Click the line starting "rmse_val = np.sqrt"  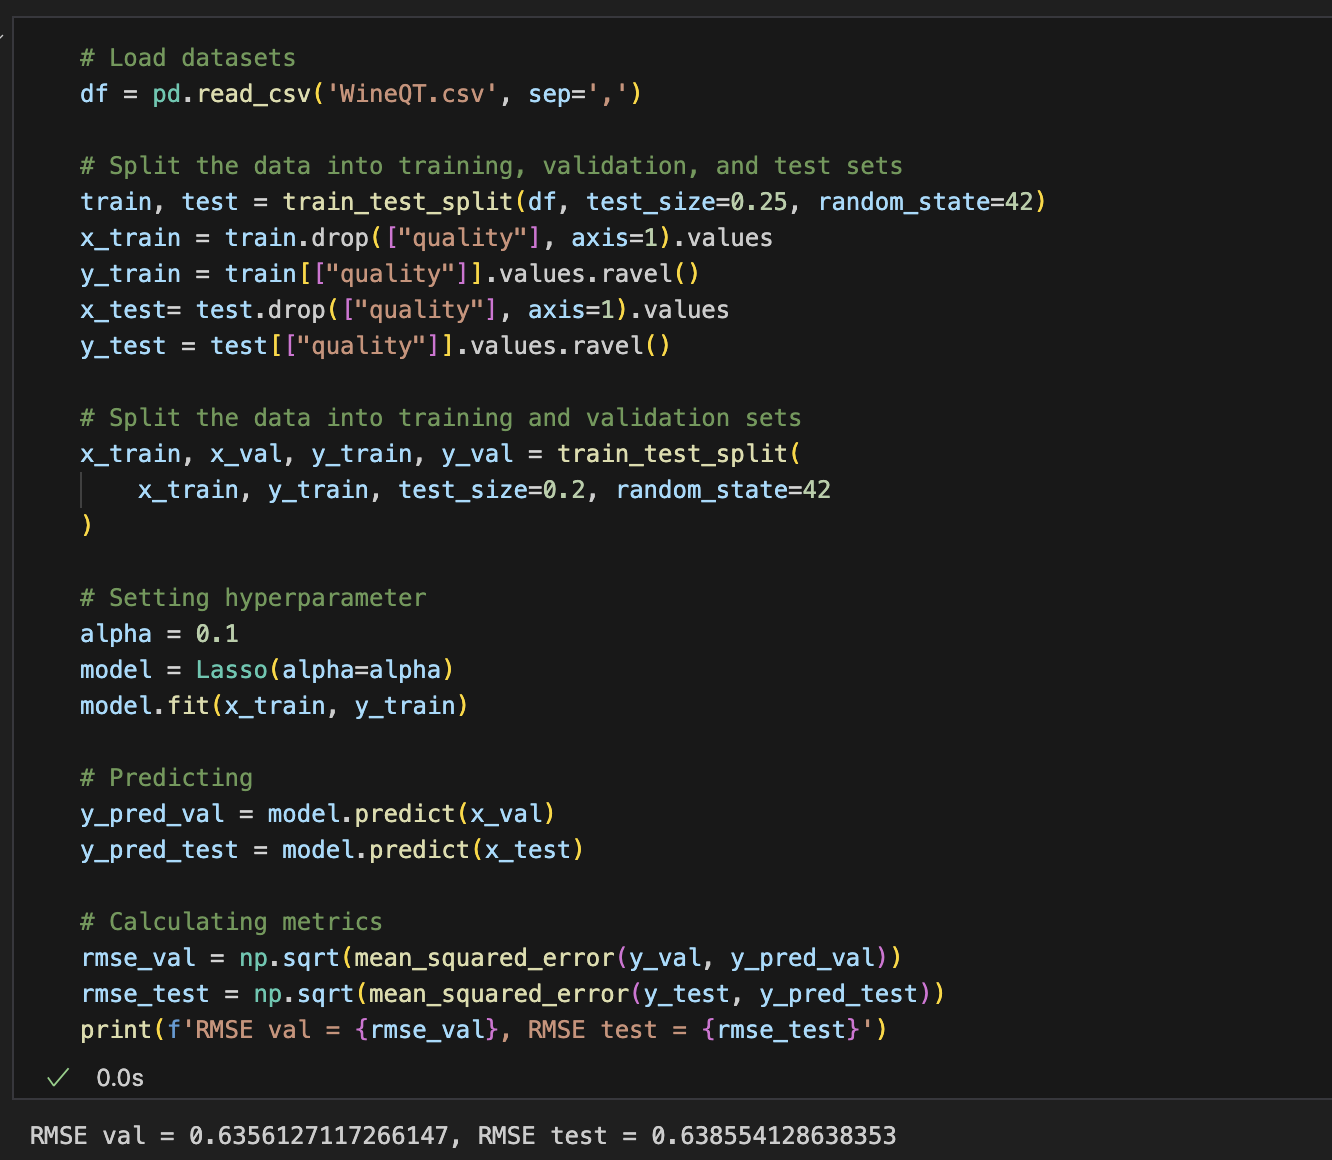(x=491, y=958)
